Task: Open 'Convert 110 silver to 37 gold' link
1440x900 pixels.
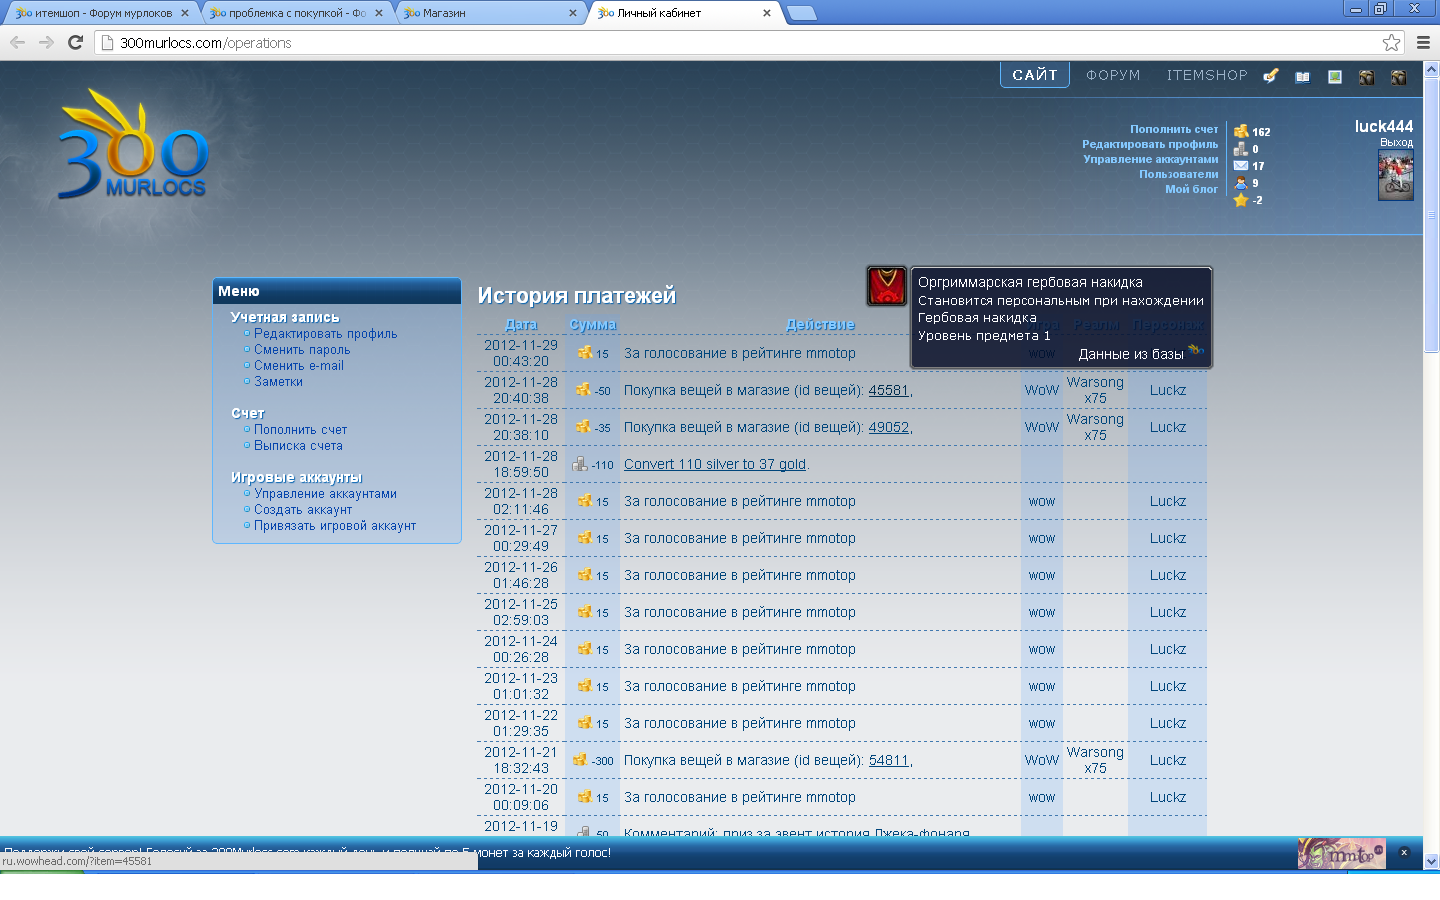Action: tap(715, 464)
